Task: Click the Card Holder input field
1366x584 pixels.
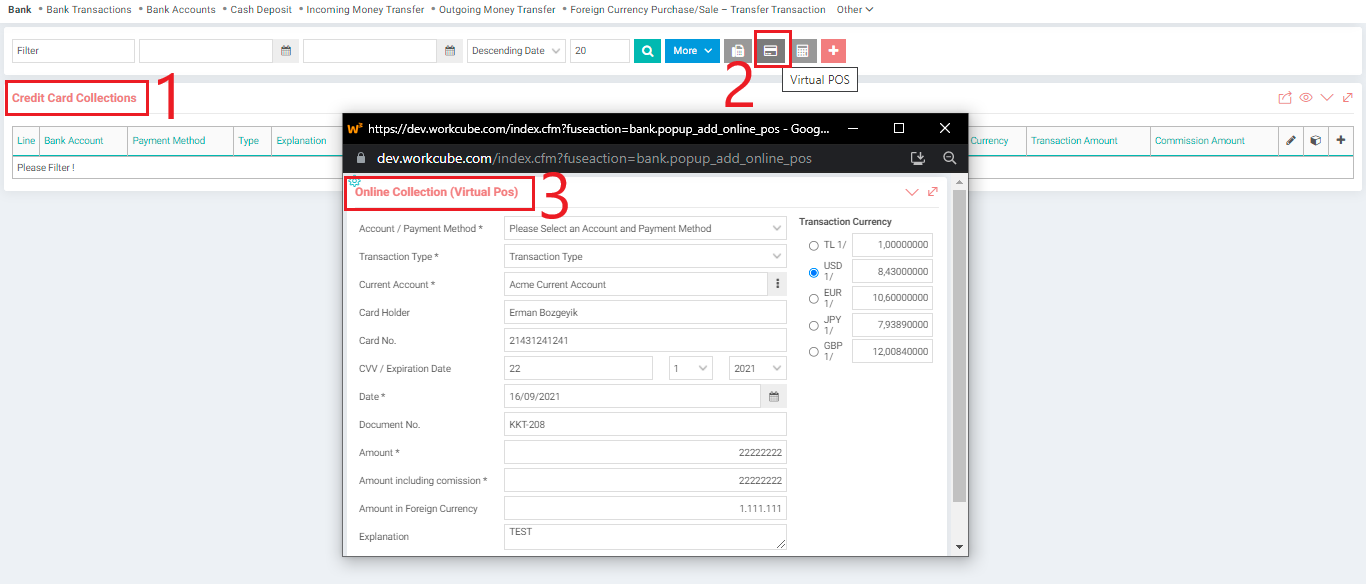Action: pyautogui.click(x=645, y=312)
